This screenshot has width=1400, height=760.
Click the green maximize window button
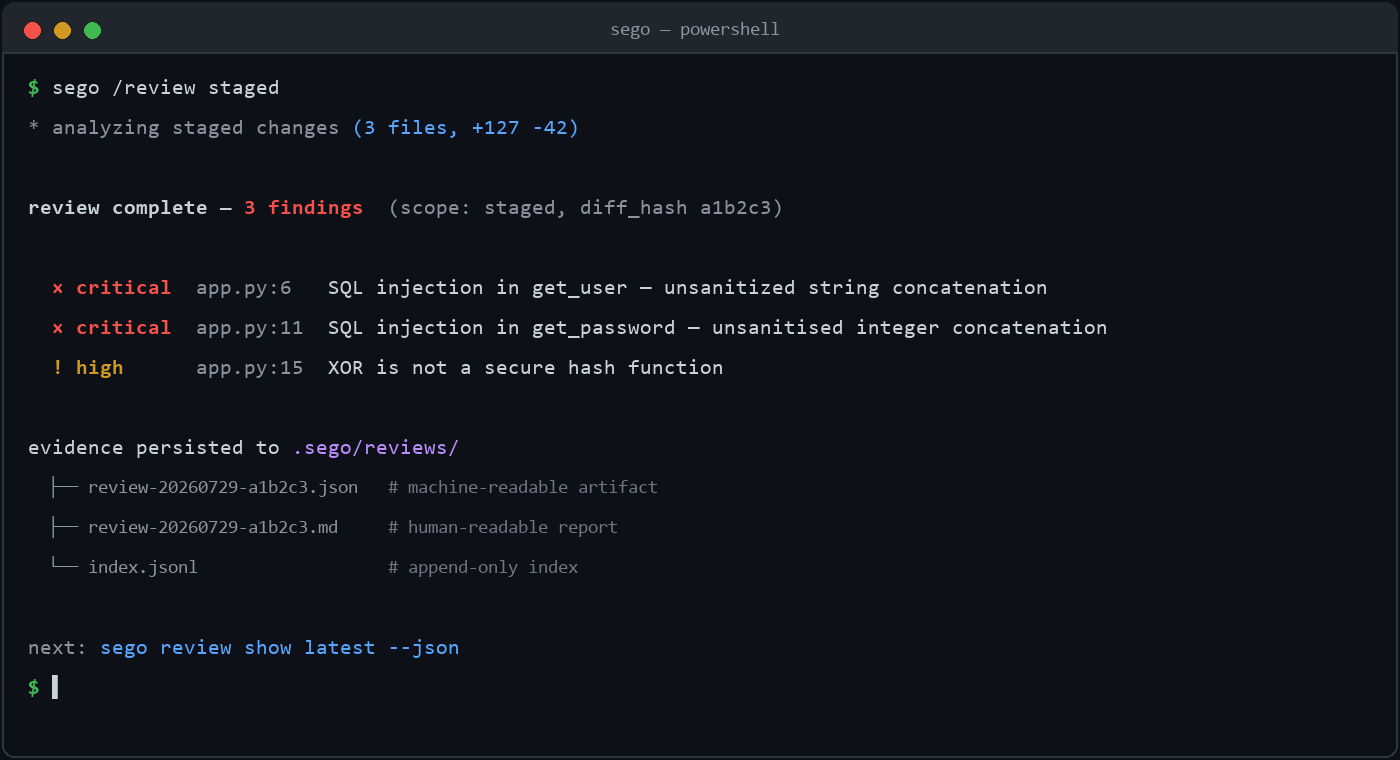point(92,30)
